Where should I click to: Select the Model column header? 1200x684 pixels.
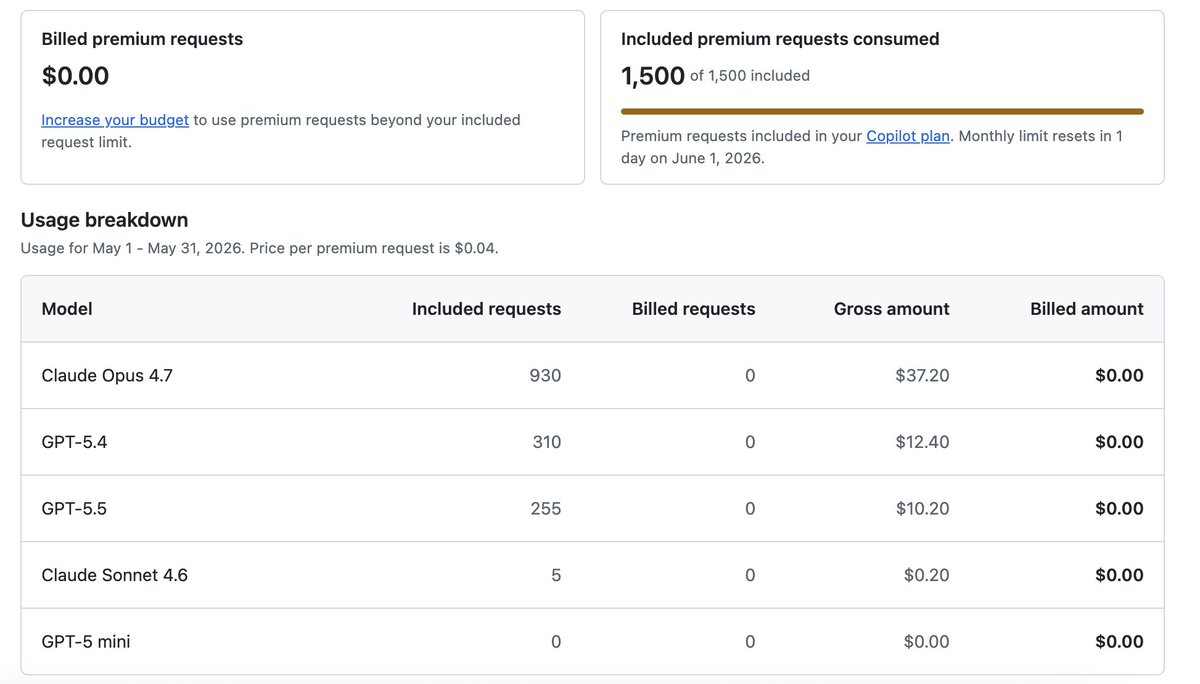[x=67, y=309]
